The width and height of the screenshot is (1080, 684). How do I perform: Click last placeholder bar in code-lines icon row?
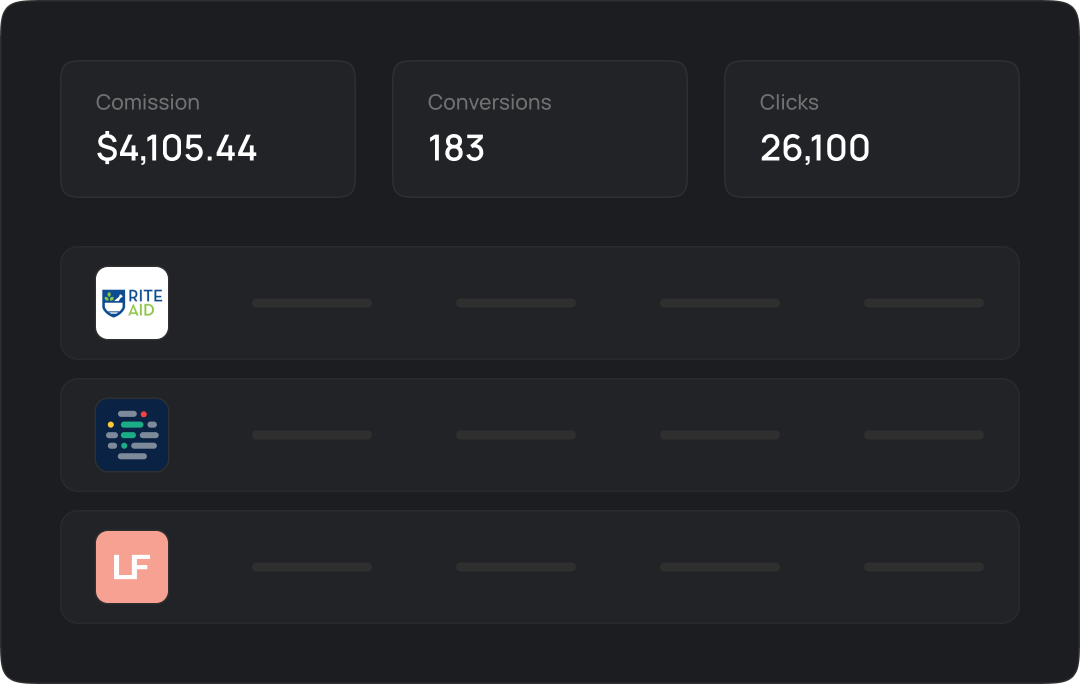click(924, 435)
